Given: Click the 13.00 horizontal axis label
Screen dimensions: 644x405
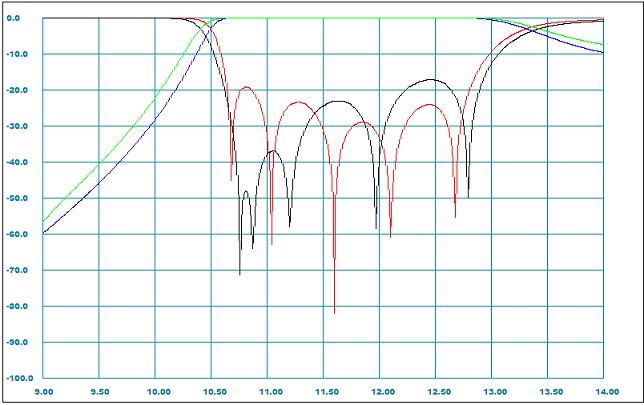Looking at the screenshot, I should coord(491,393).
